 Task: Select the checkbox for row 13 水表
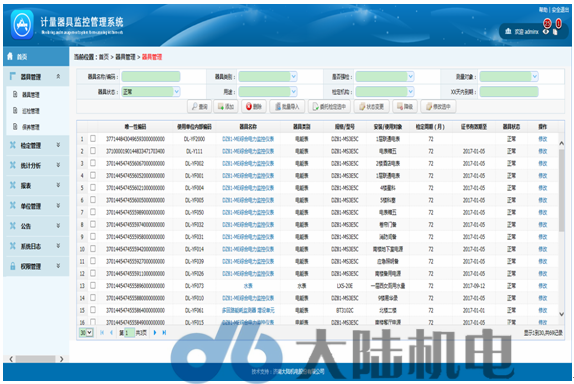(x=93, y=285)
